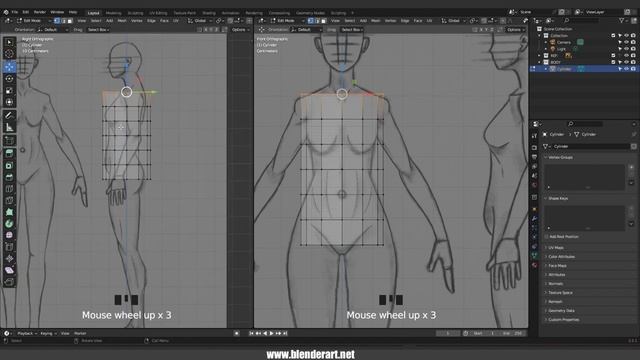Hide the Cylinder object in the outliner
The image size is (640, 360).
point(627,69)
